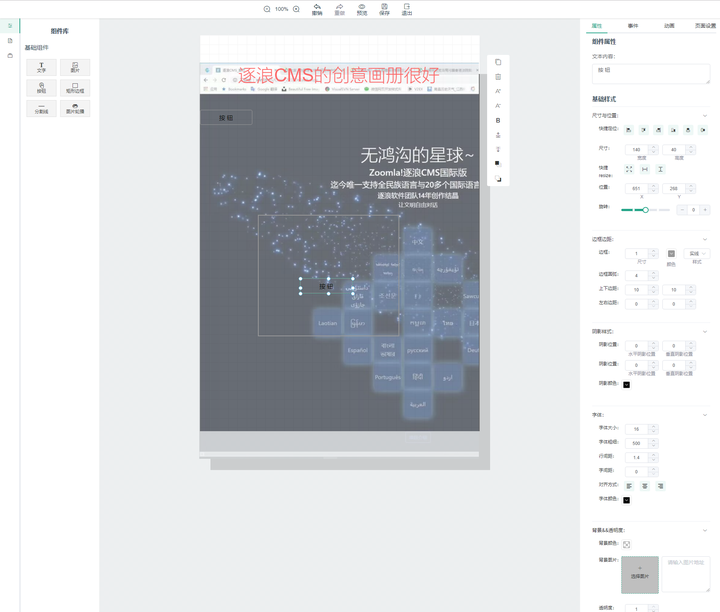
Task: Undo the last action (撤销)
Action: click(317, 10)
